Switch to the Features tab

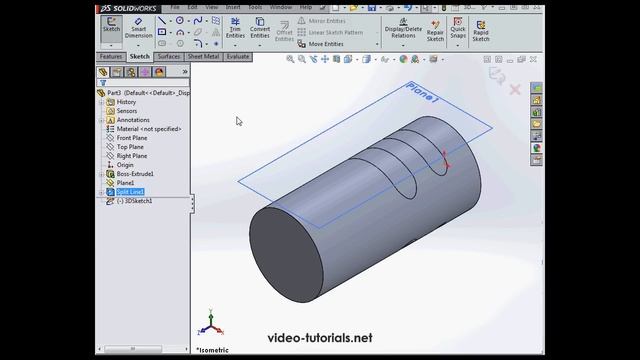[x=111, y=56]
